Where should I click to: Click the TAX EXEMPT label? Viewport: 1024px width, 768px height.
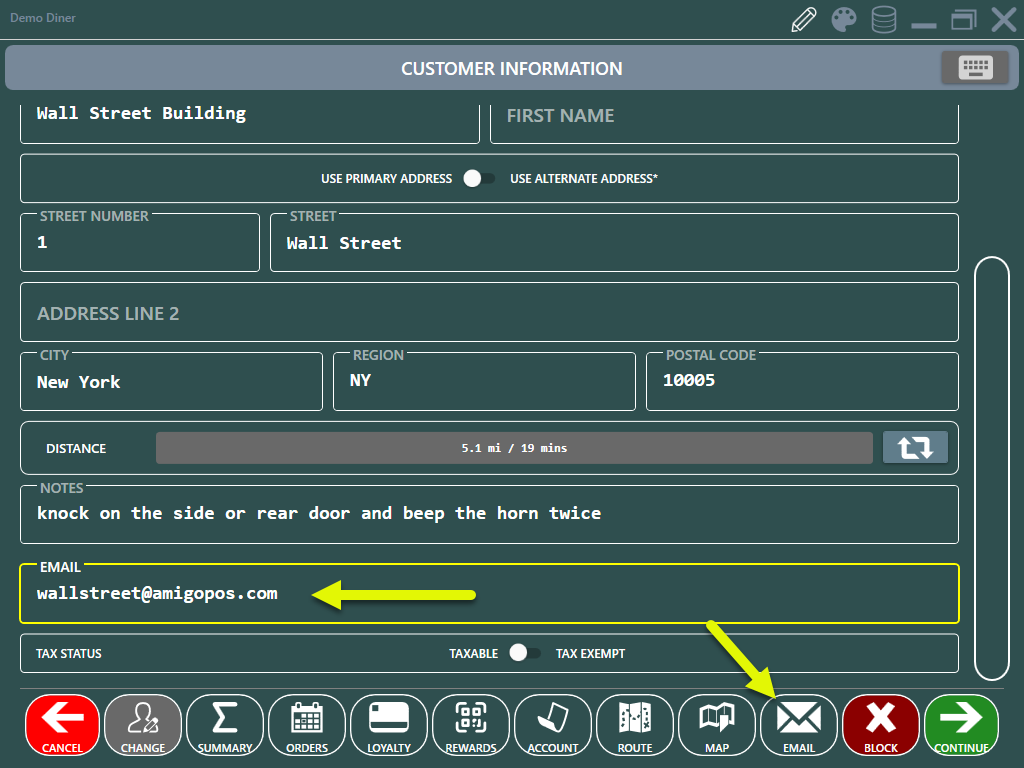pos(590,654)
